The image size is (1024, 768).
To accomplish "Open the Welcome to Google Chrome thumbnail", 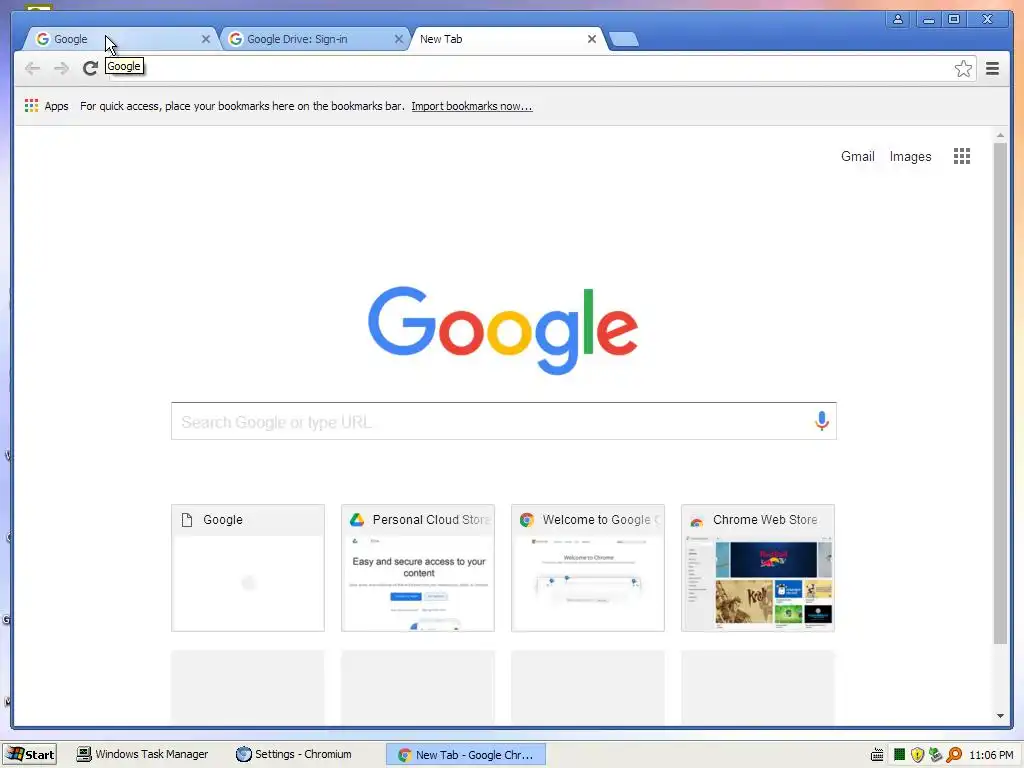I will (588, 568).
